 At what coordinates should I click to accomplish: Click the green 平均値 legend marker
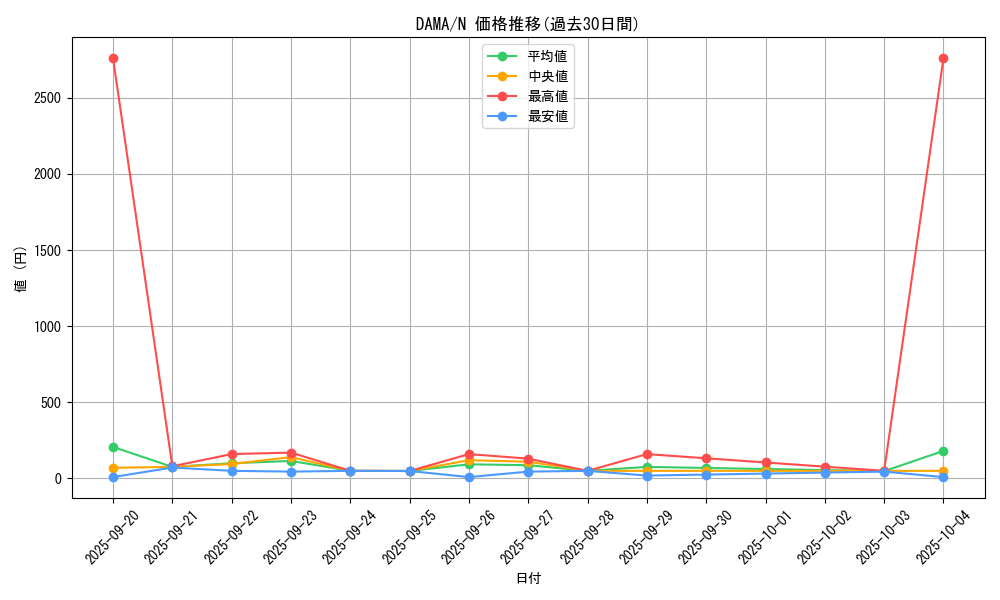click(x=503, y=56)
